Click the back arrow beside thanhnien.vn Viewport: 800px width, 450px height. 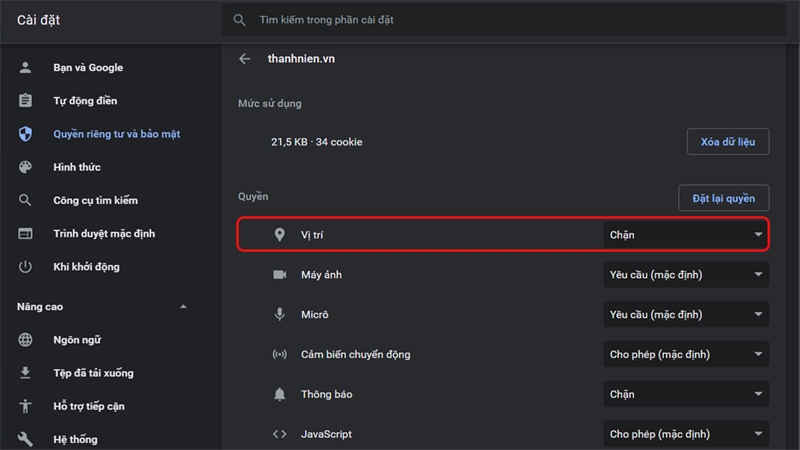click(245, 59)
